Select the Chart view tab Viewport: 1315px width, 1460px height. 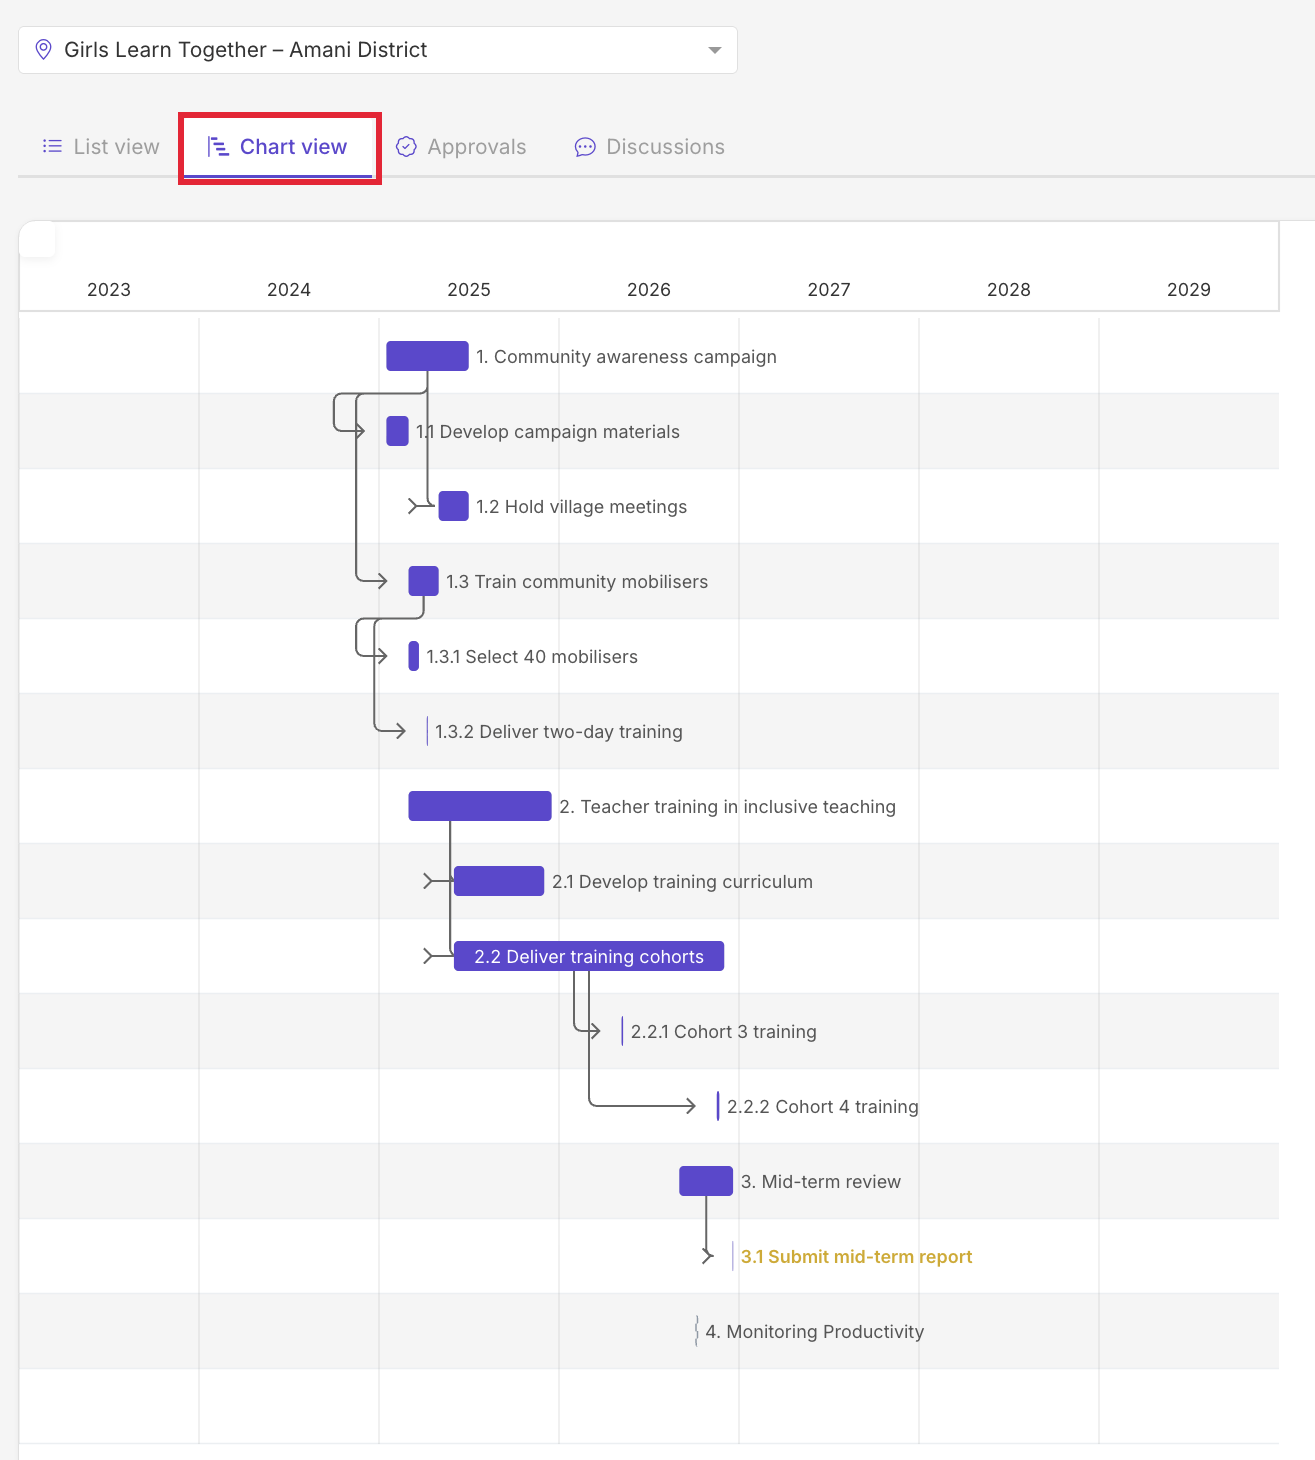[x=277, y=147]
